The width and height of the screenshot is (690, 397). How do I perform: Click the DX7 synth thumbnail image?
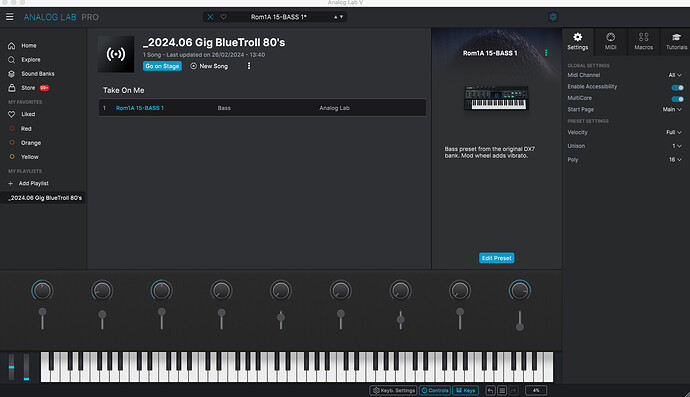point(496,98)
